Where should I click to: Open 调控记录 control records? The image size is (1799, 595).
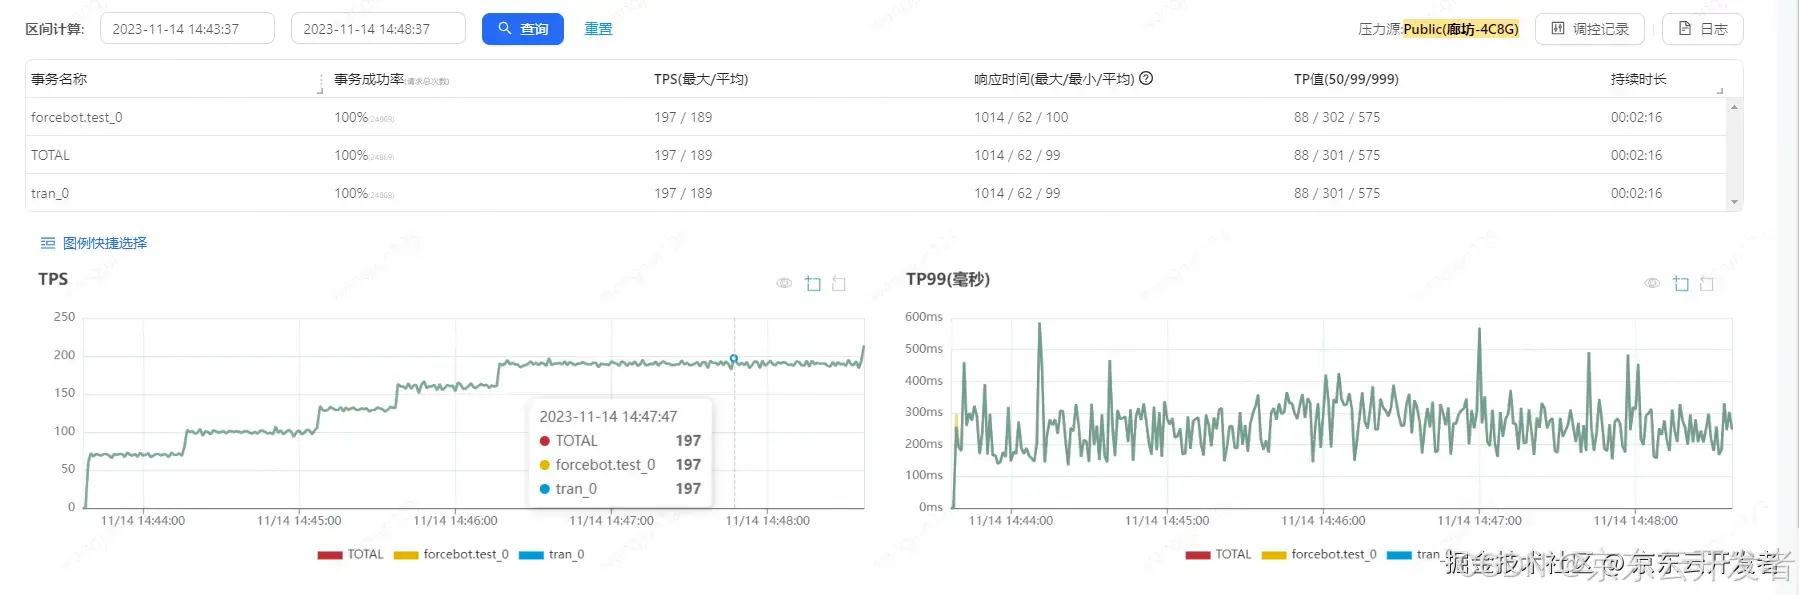(1590, 29)
